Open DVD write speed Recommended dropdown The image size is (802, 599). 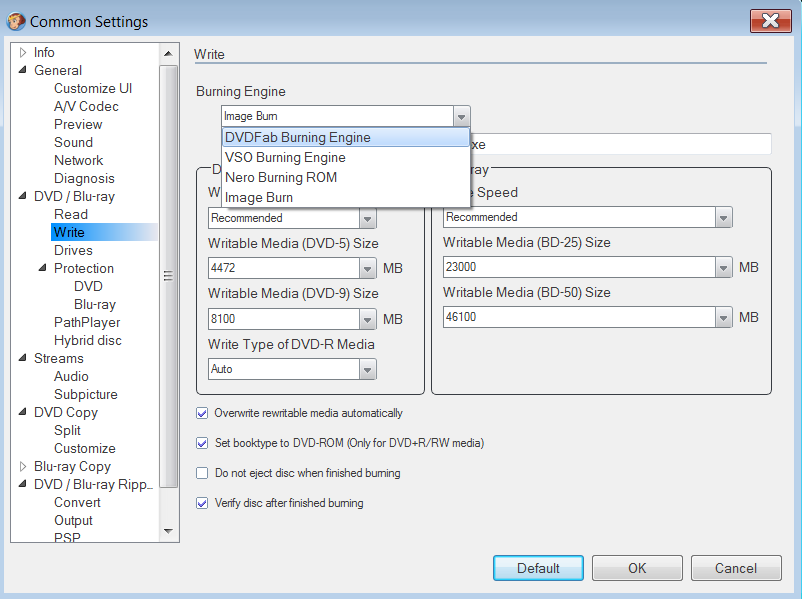coord(367,219)
